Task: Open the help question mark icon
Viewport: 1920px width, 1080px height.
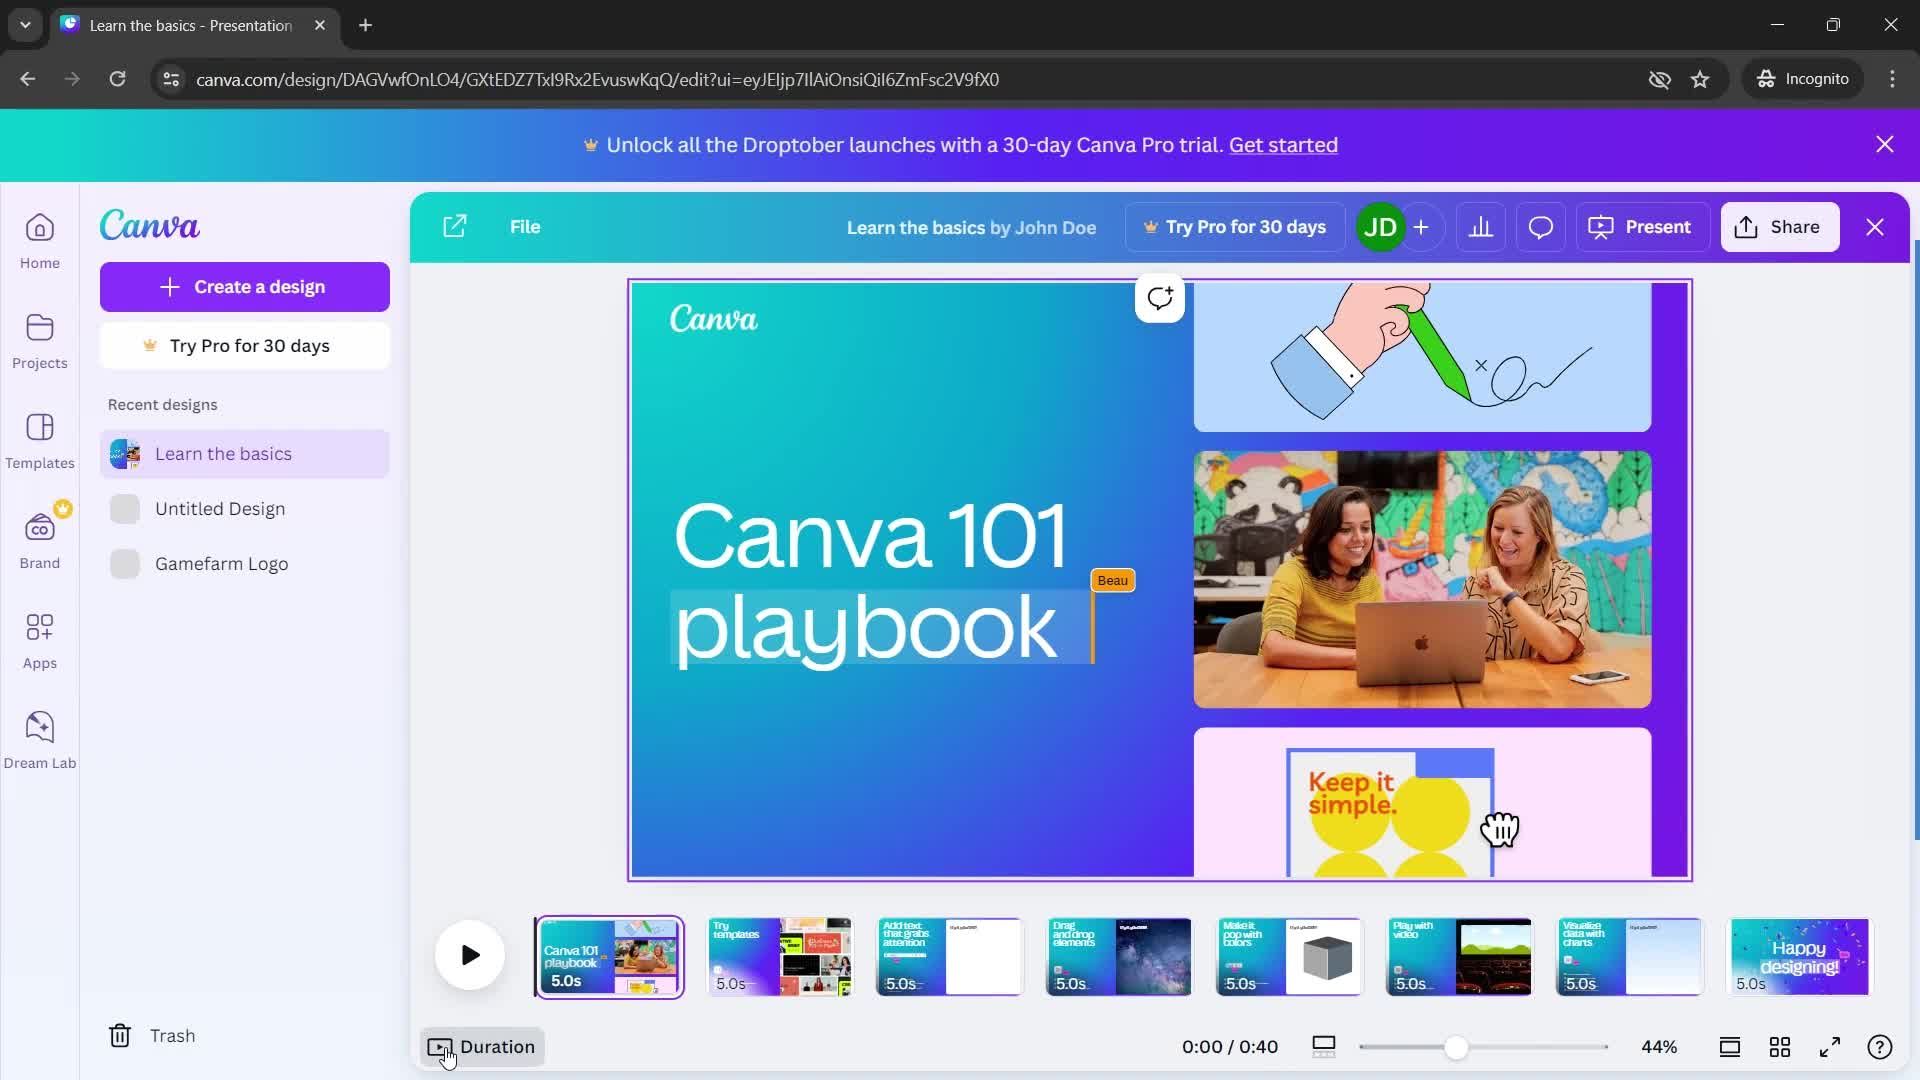Action: [x=1880, y=1047]
